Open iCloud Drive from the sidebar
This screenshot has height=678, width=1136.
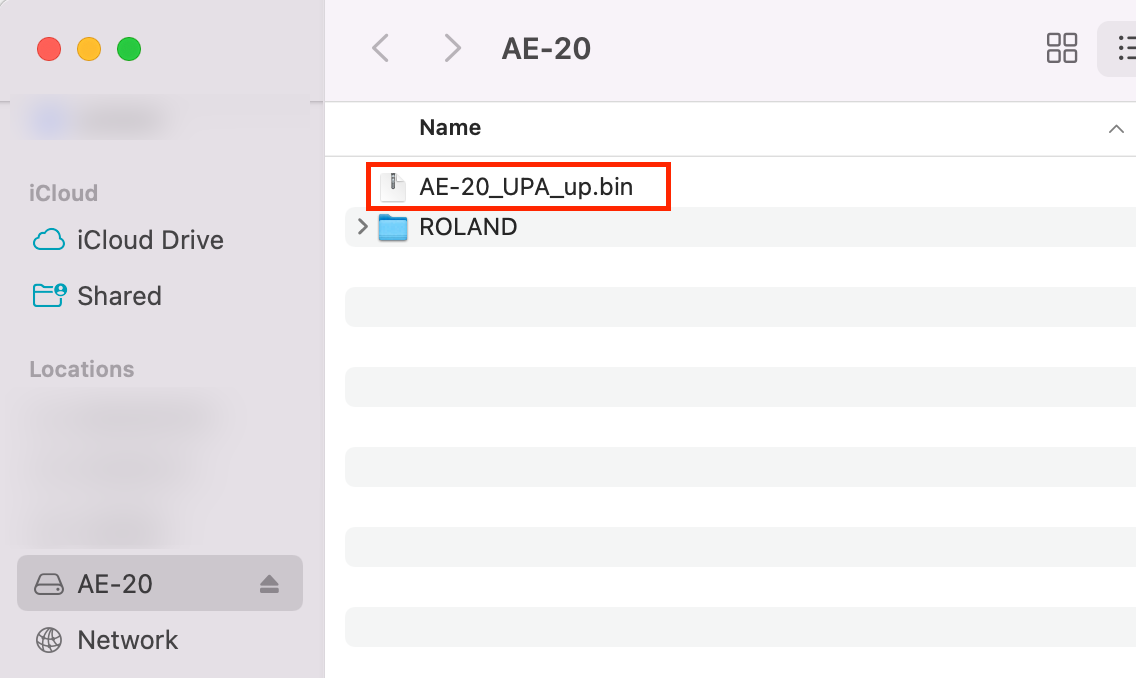point(150,240)
